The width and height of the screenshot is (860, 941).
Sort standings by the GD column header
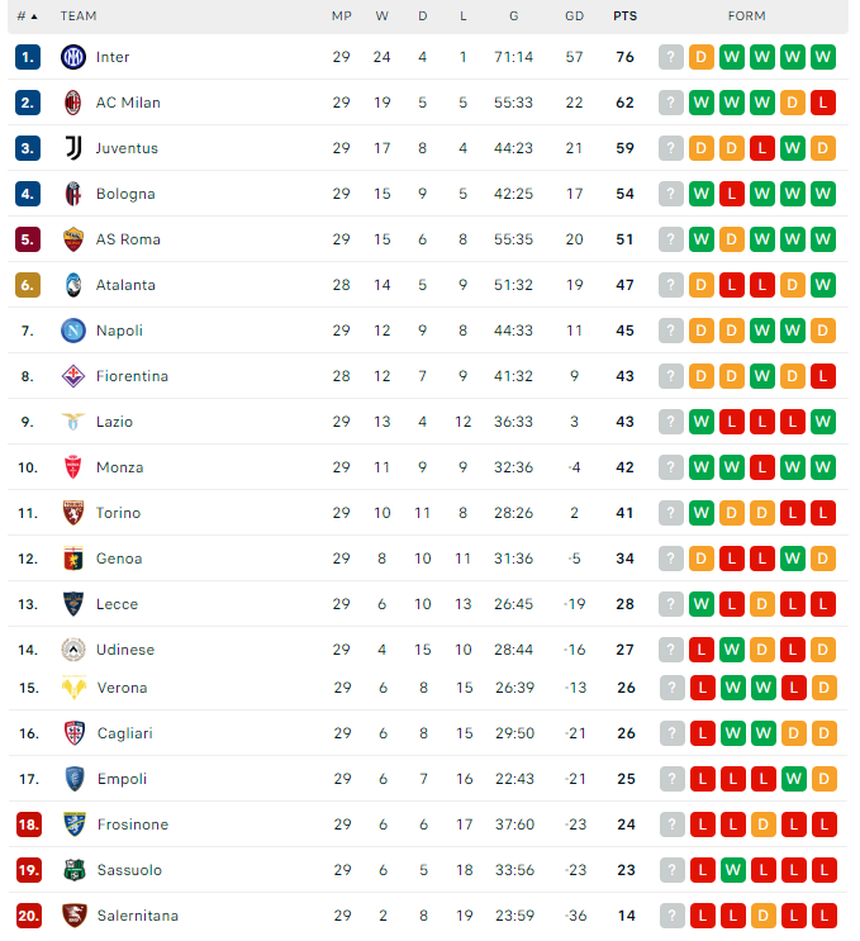click(574, 16)
